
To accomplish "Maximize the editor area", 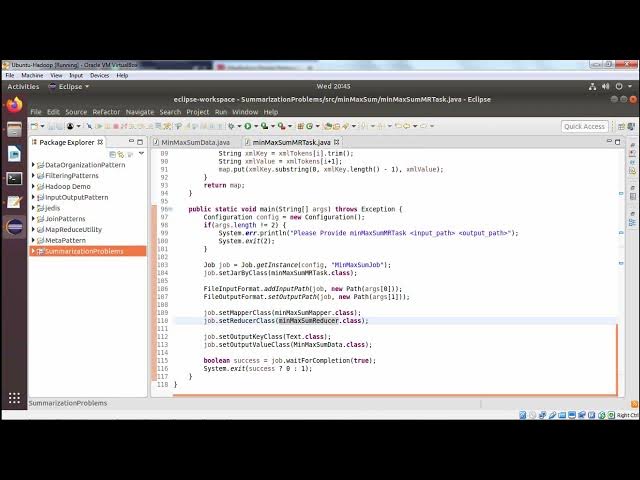I will tap(618, 142).
